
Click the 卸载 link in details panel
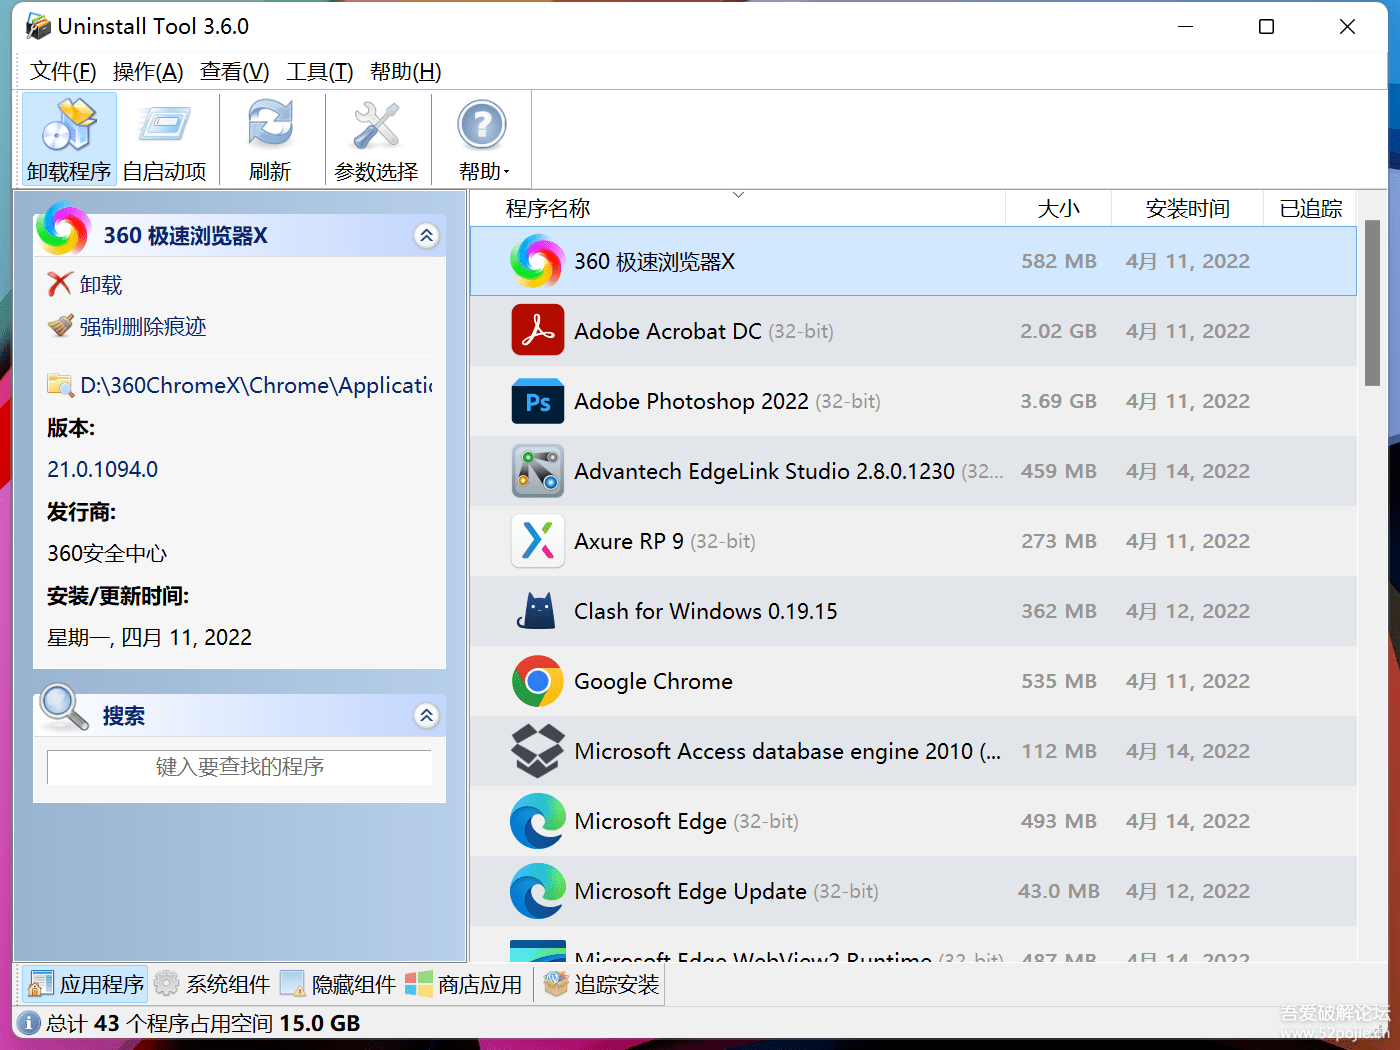click(x=101, y=285)
